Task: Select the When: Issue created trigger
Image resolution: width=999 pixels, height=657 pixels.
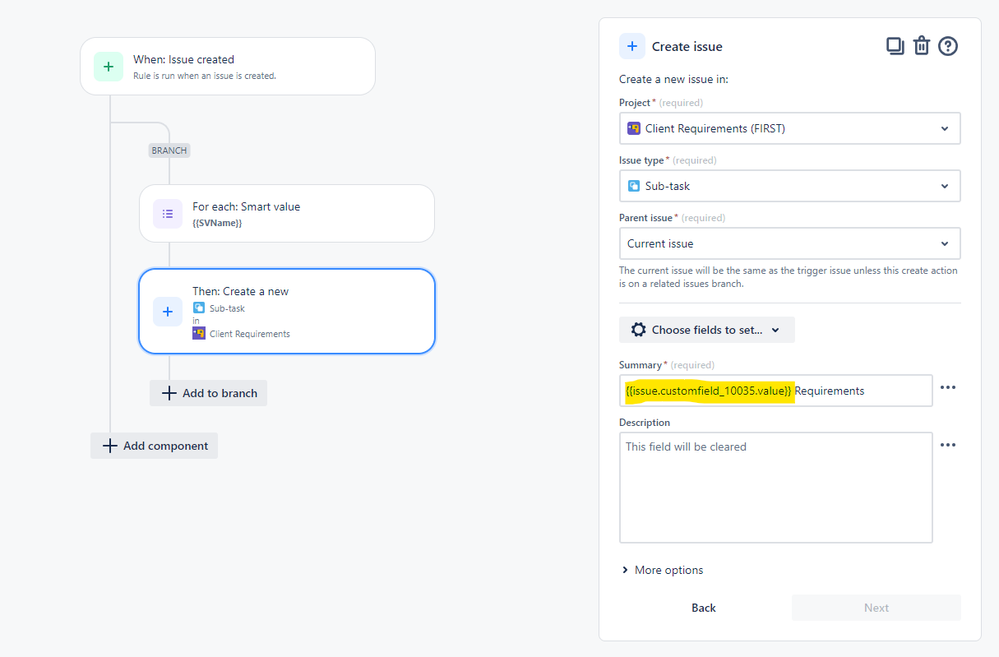Action: point(227,66)
